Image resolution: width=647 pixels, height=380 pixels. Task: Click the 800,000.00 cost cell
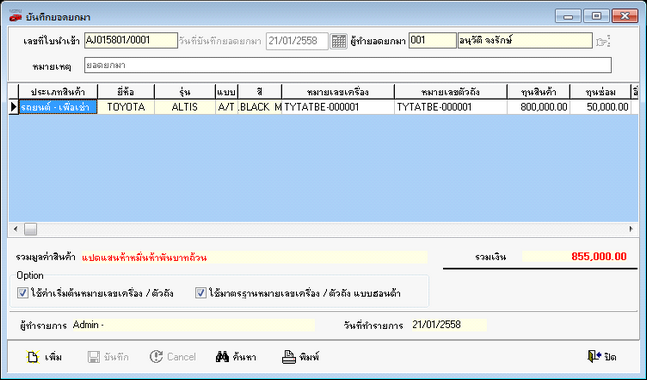click(538, 107)
